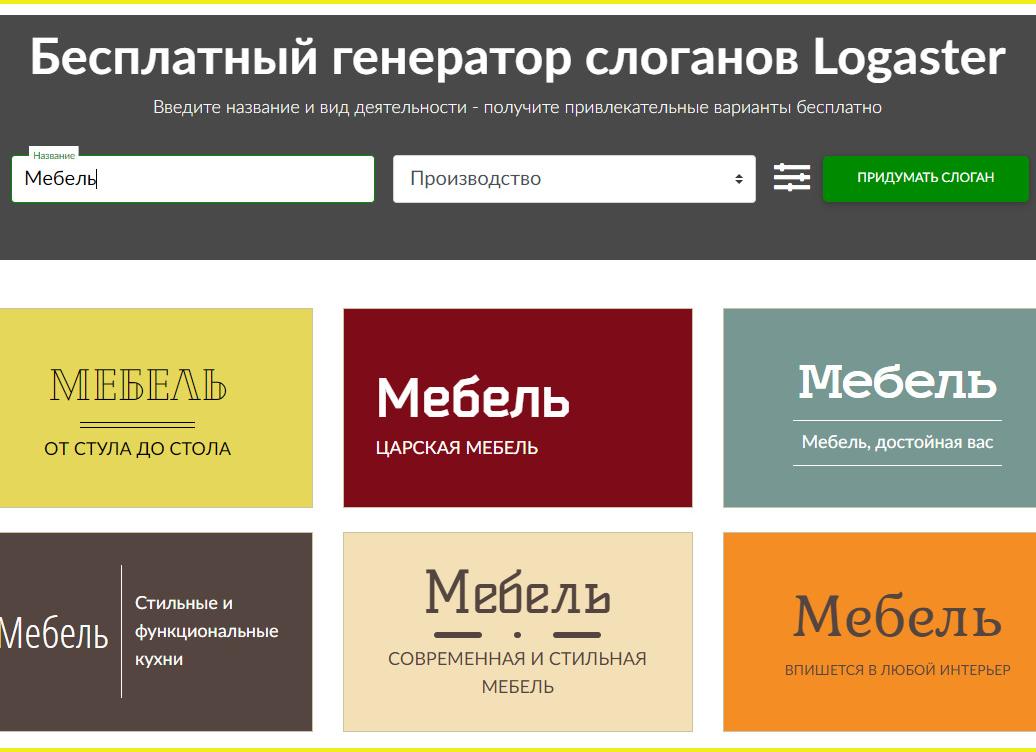Viewport: 1036px width, 752px height.
Task: Focus the 'Название' input containing Мебель
Action: pyautogui.click(x=193, y=178)
